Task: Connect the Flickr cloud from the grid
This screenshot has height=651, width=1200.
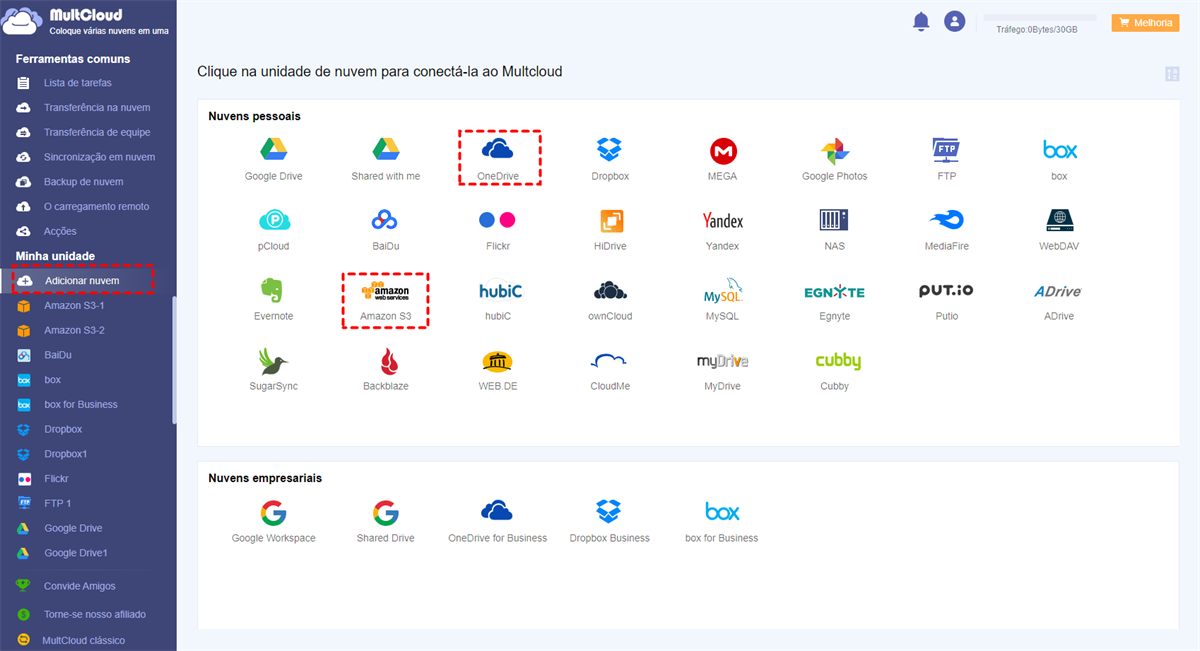Action: coord(498,229)
